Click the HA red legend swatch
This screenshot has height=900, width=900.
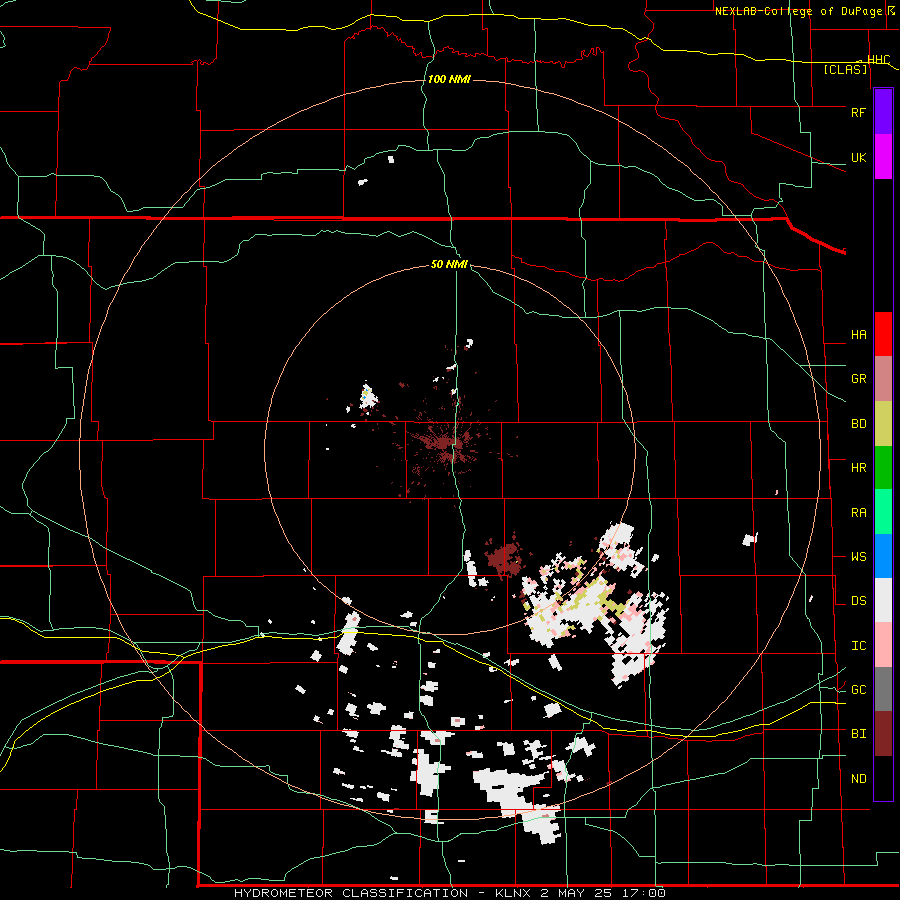[x=883, y=334]
